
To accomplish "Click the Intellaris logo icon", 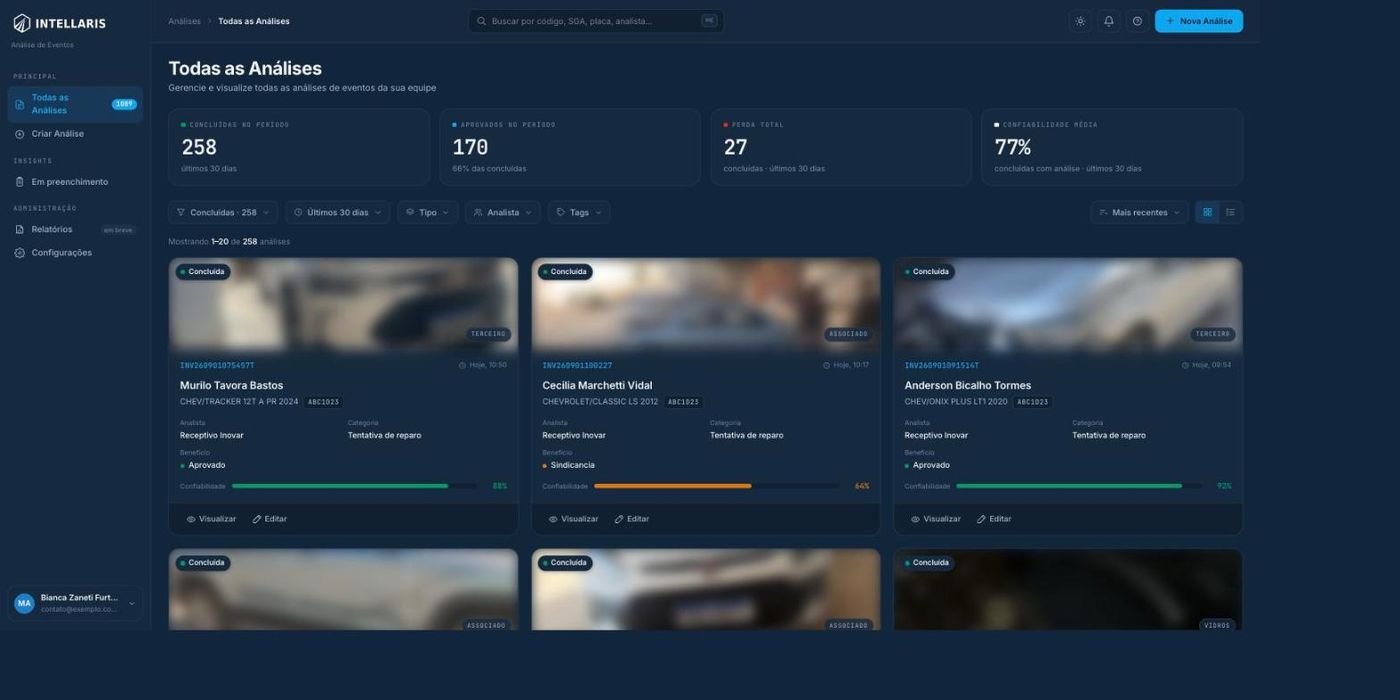I will (22, 23).
